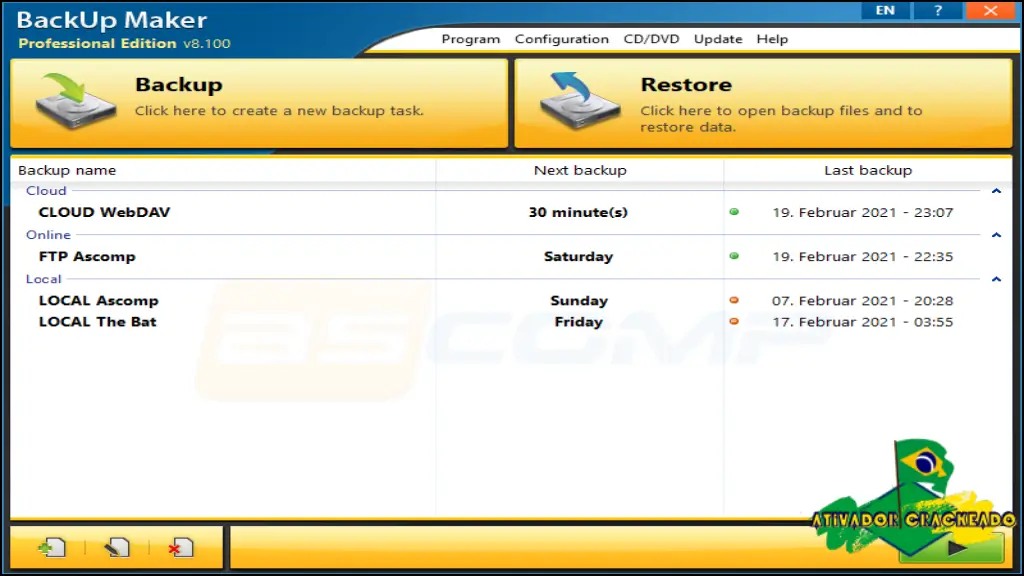This screenshot has width=1024, height=576.
Task: Click the edit backup task icon
Action: [x=117, y=547]
